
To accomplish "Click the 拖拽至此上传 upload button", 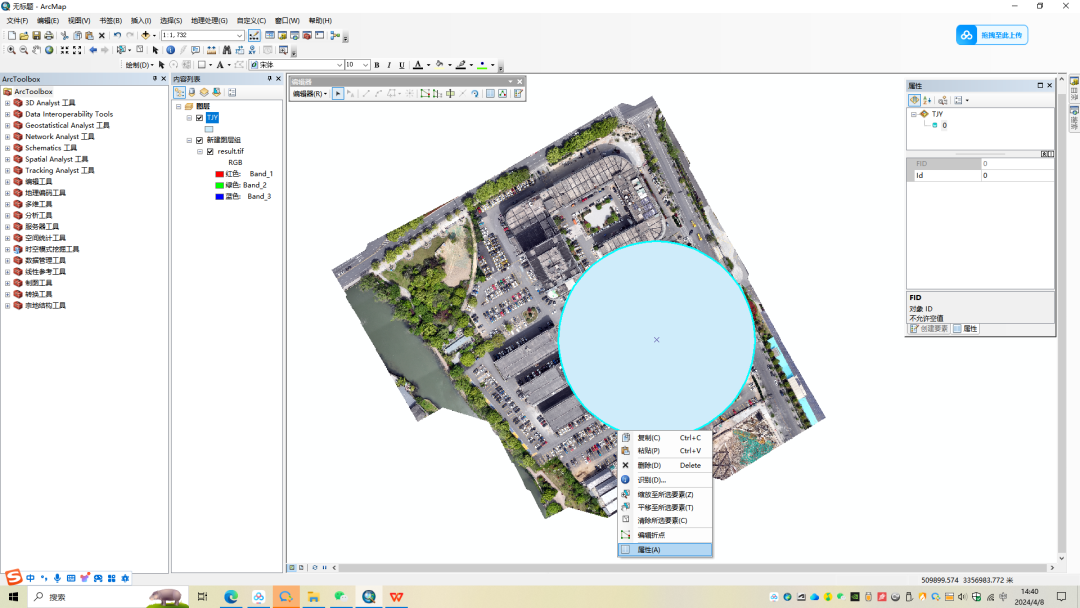I will tap(992, 35).
